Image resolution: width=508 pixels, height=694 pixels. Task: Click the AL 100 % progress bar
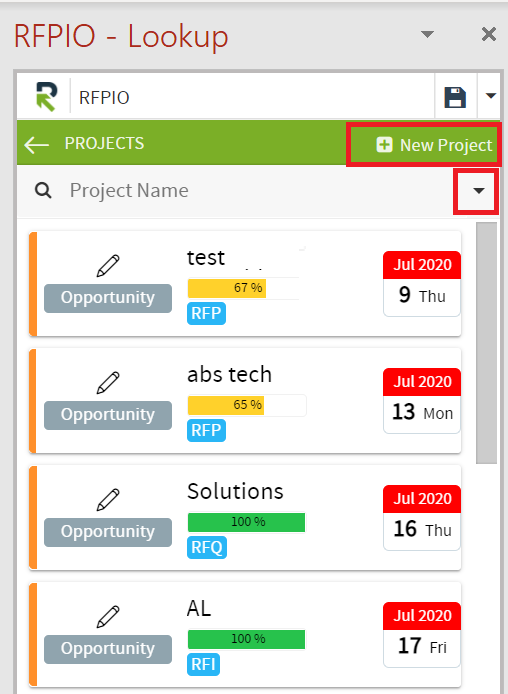[x=246, y=639]
